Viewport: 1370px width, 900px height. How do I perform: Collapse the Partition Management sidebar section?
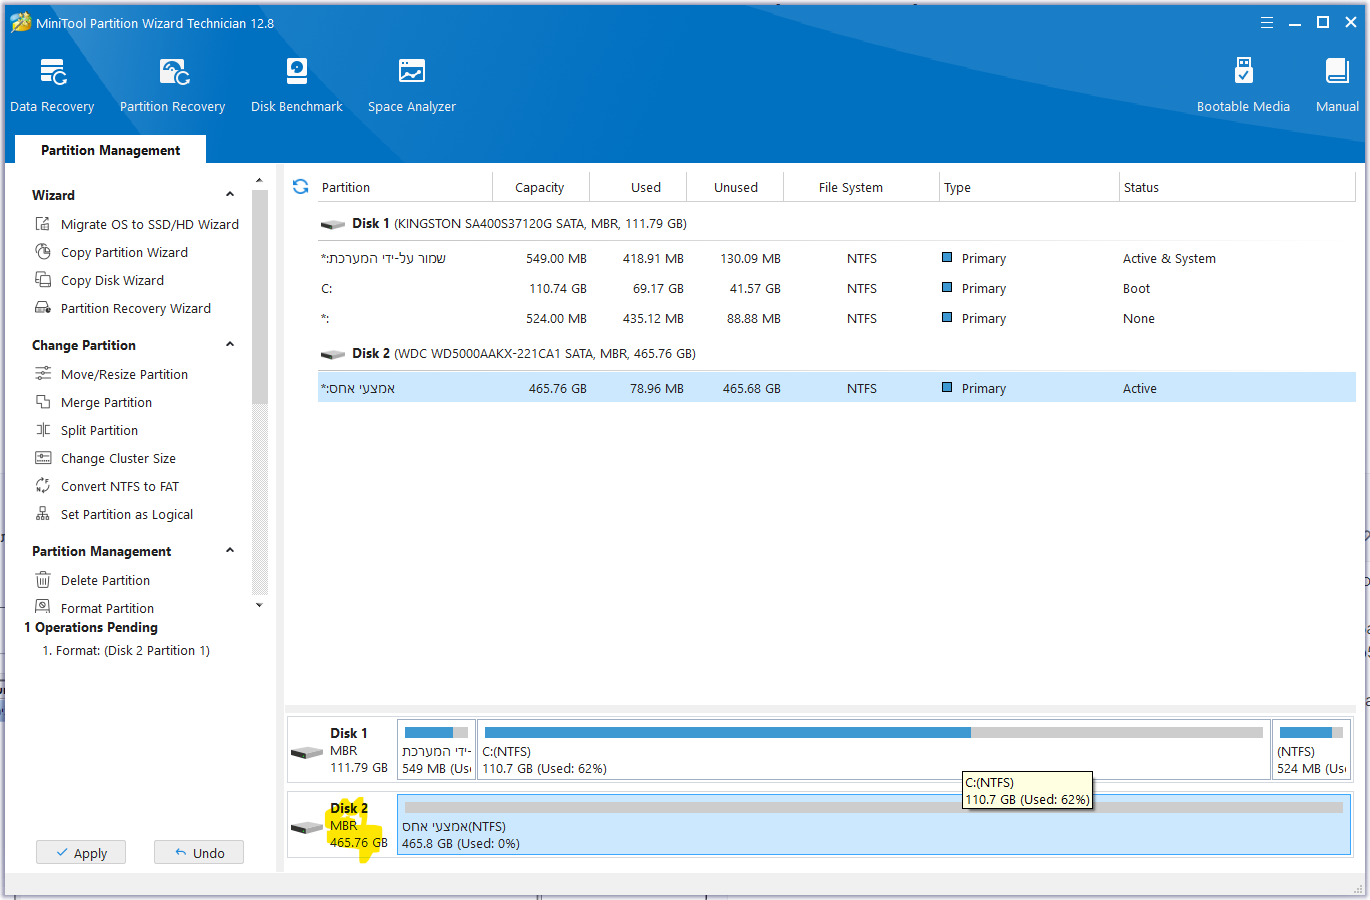230,551
